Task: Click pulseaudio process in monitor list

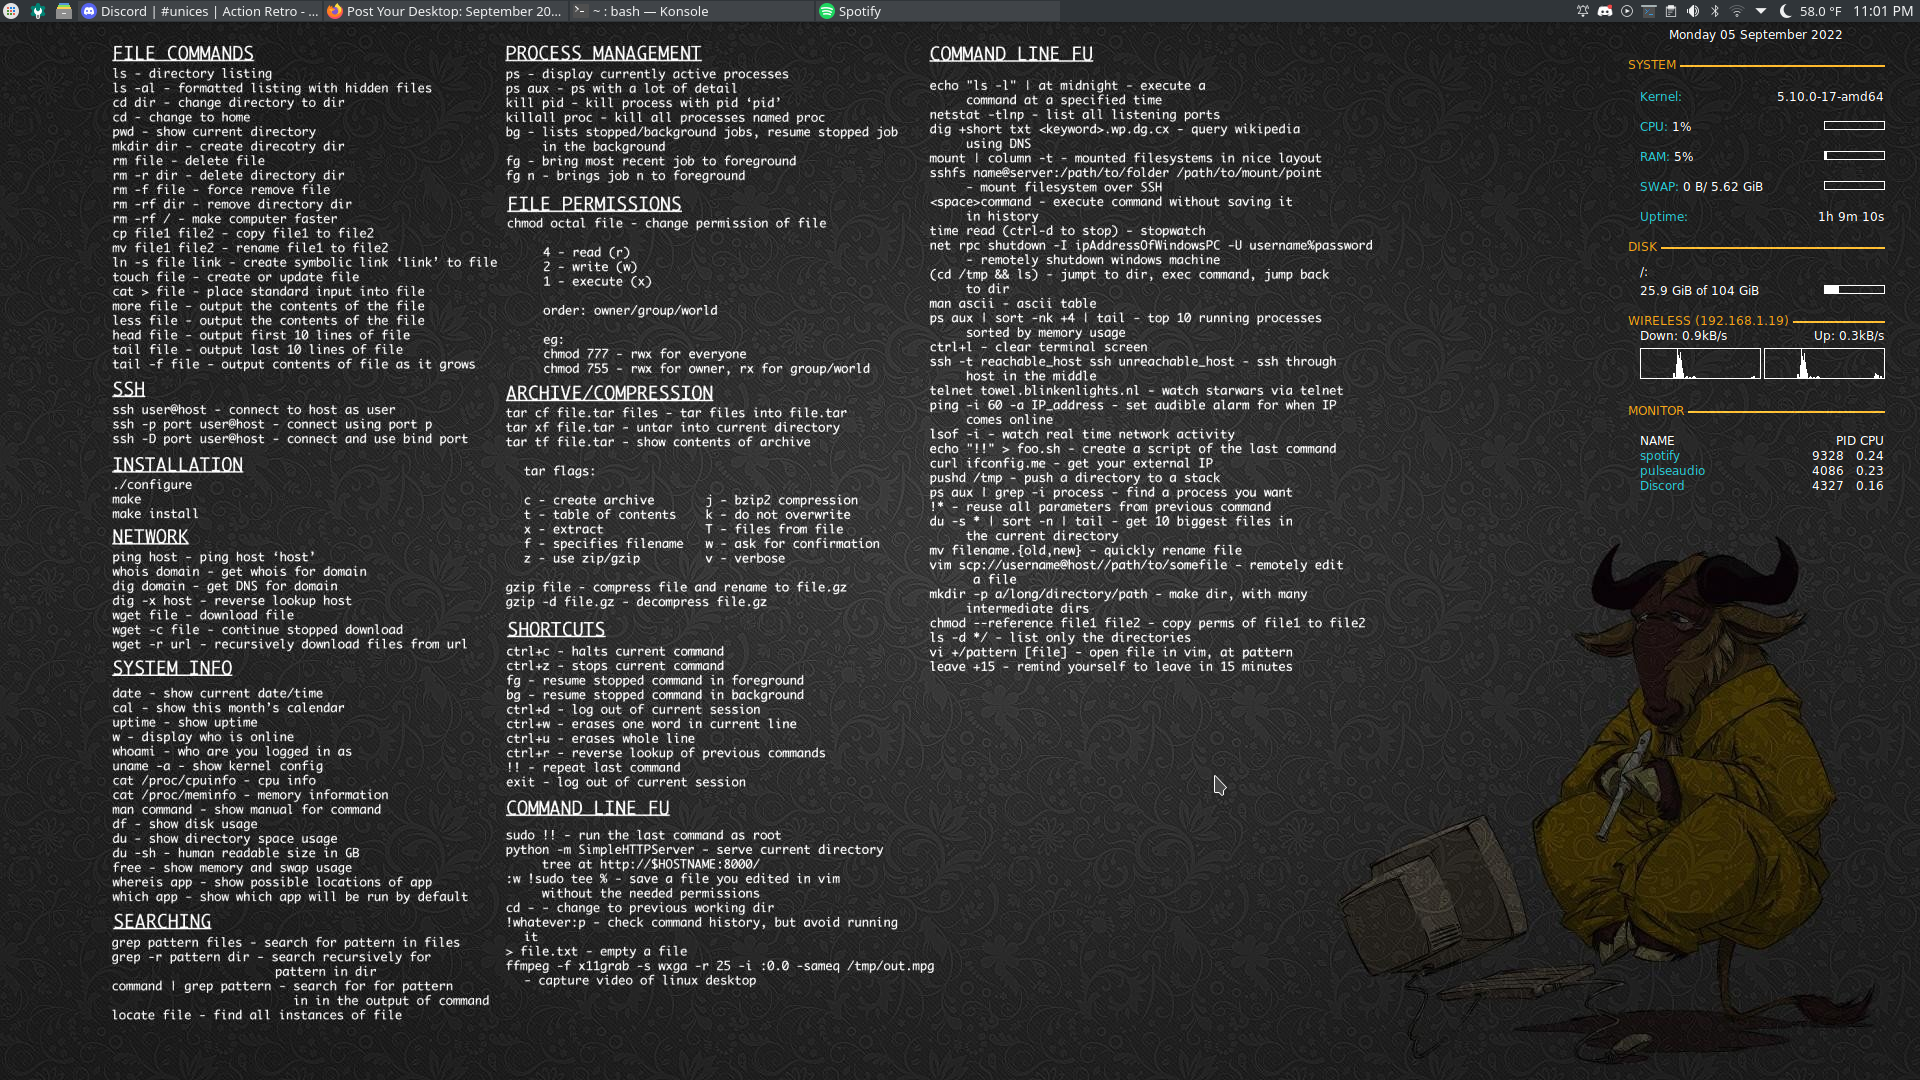Action: click(1672, 471)
